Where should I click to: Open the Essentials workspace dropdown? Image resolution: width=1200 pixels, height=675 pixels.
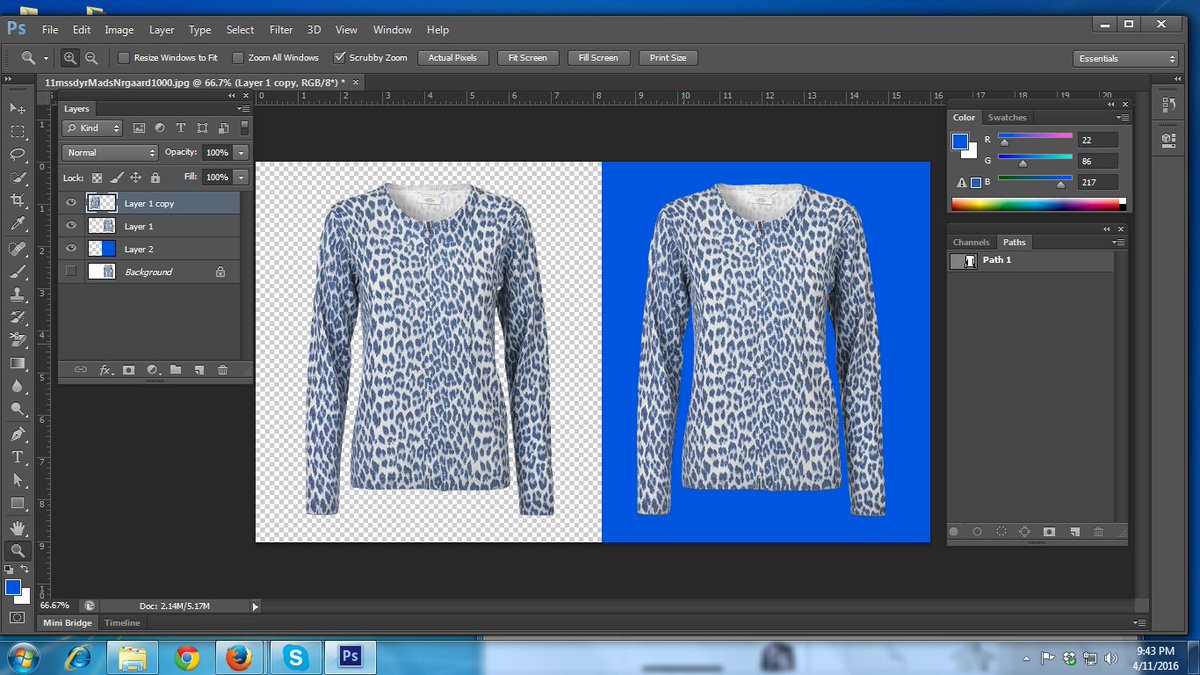[1125, 58]
